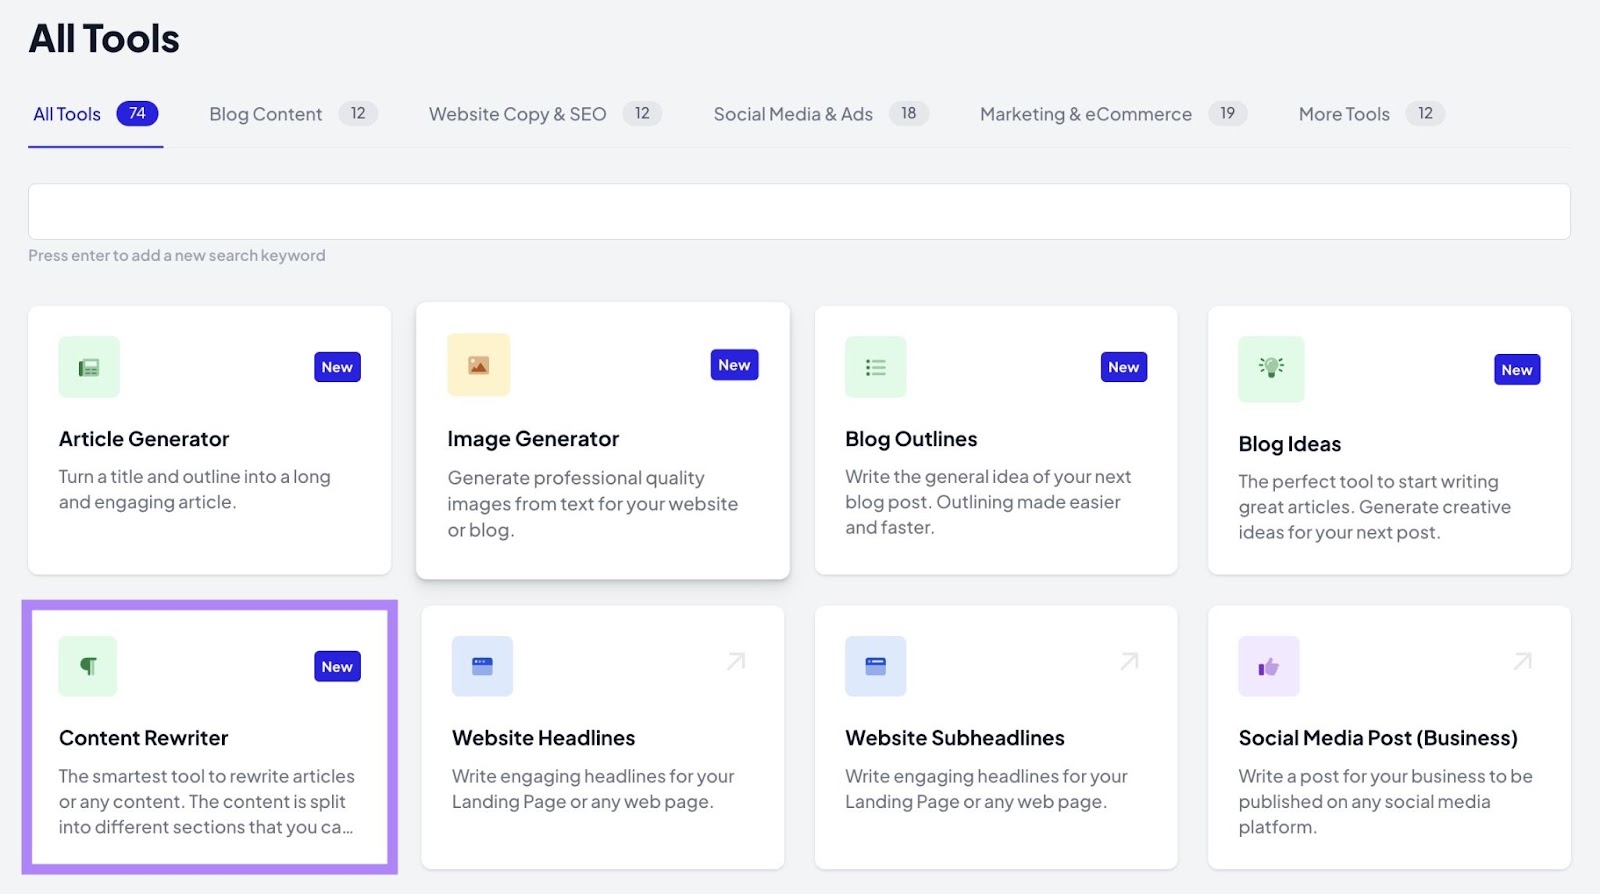The width and height of the screenshot is (1600, 894).
Task: Open the Blog Ideas title link
Action: 1289,444
